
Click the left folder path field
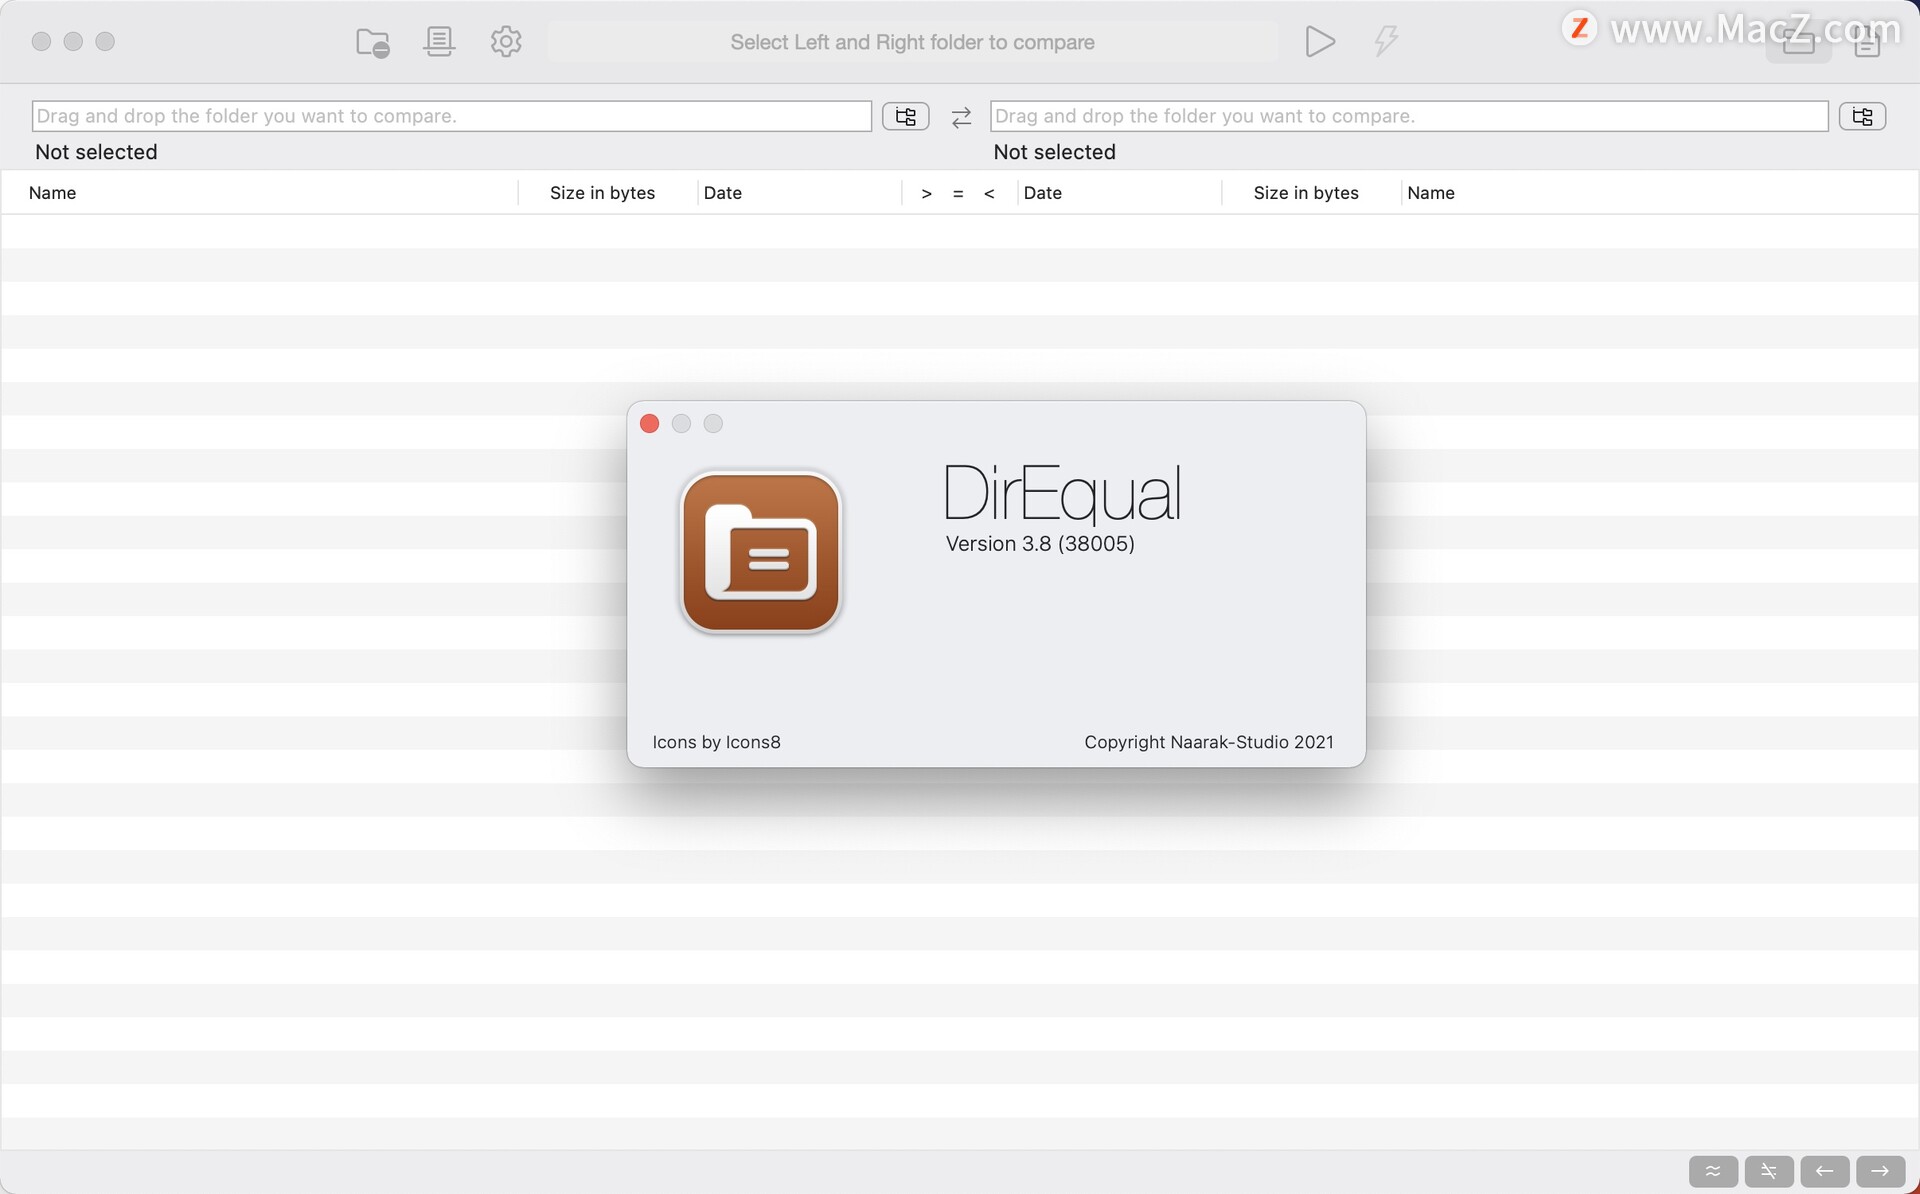(451, 116)
